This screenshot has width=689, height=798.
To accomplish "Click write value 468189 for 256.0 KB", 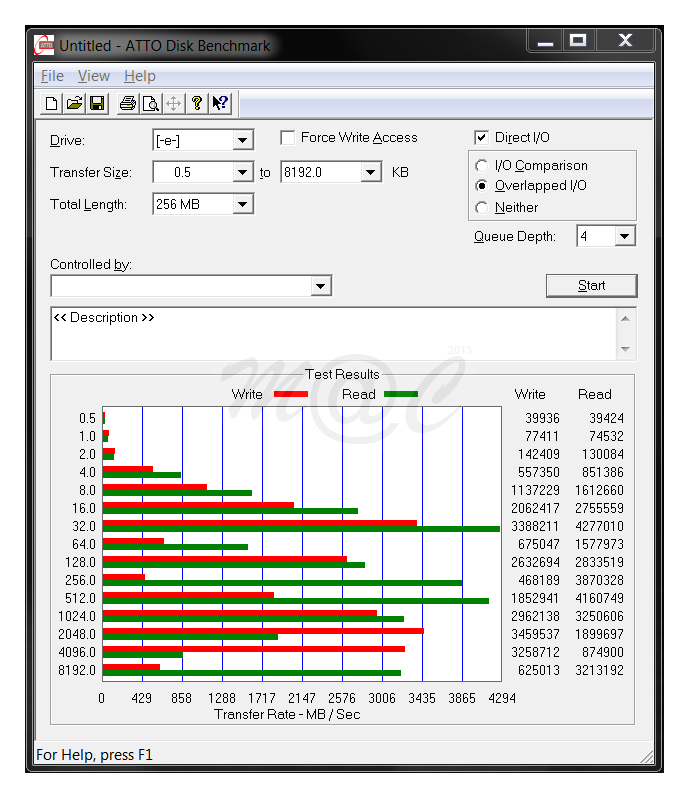I will tap(538, 580).
